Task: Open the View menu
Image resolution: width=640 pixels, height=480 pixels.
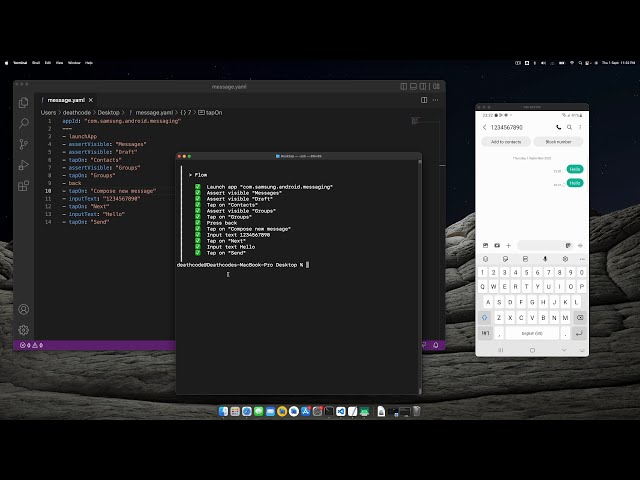Action: pyautogui.click(x=59, y=63)
